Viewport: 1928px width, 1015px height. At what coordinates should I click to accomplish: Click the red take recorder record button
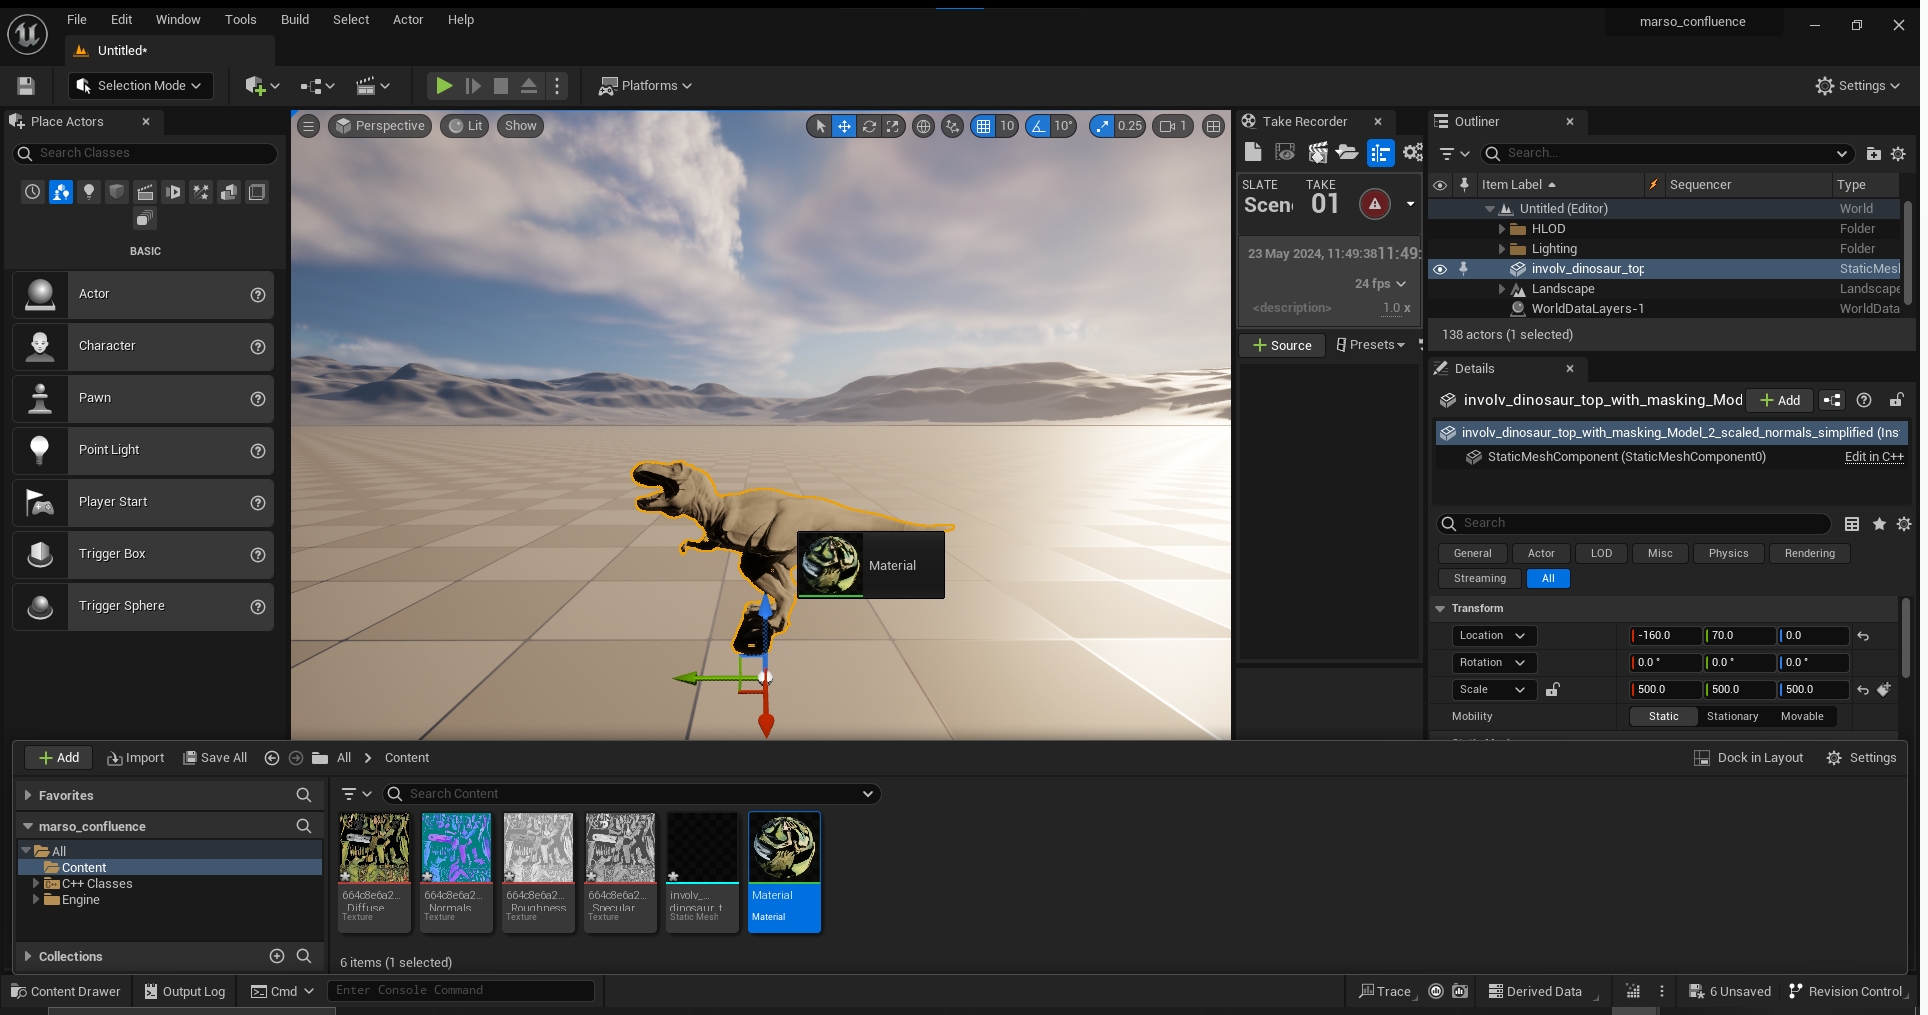1375,204
